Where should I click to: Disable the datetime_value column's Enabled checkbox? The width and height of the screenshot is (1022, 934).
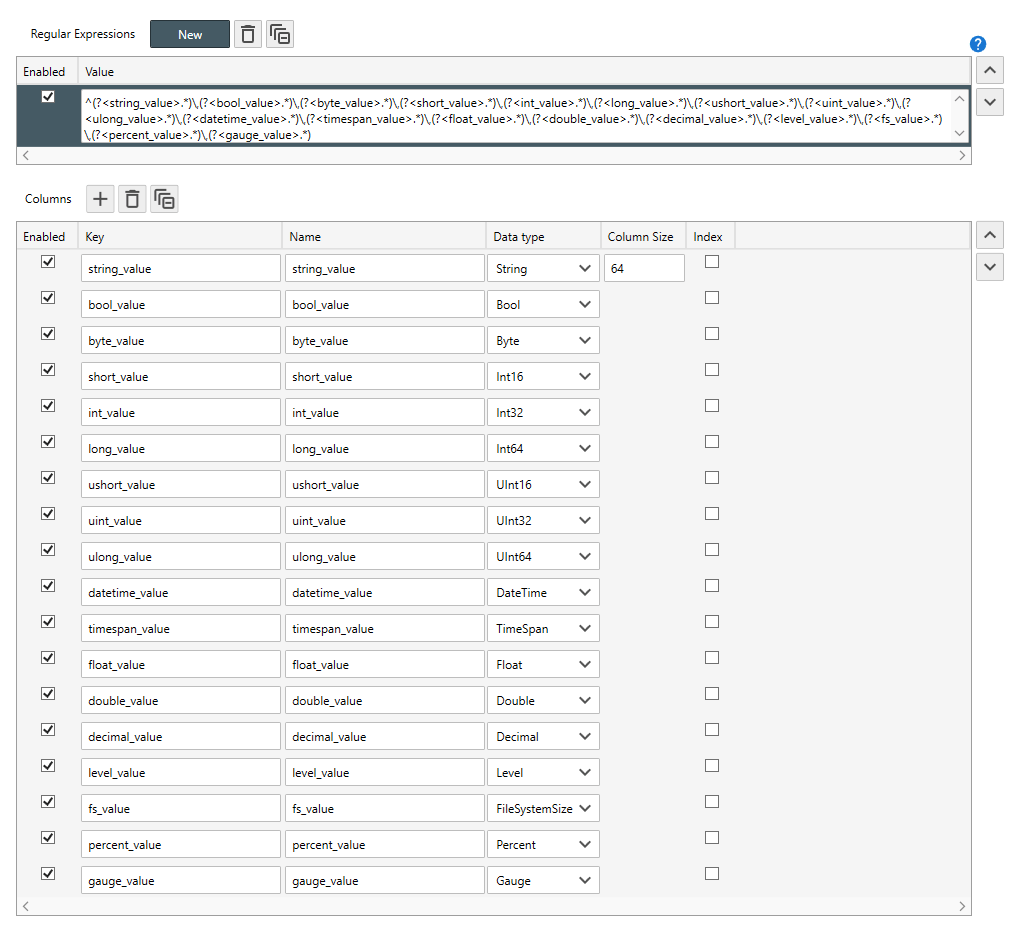[47, 585]
